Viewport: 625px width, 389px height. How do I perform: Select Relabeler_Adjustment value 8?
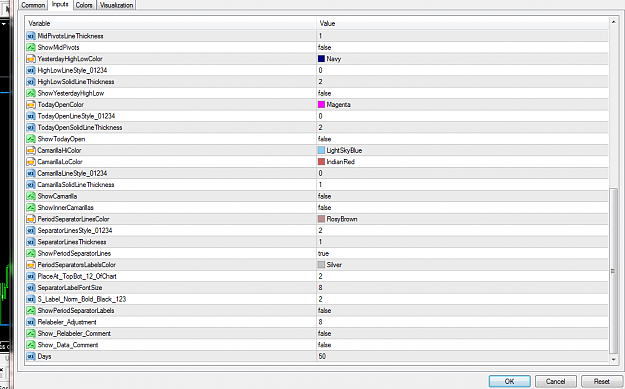coord(320,322)
